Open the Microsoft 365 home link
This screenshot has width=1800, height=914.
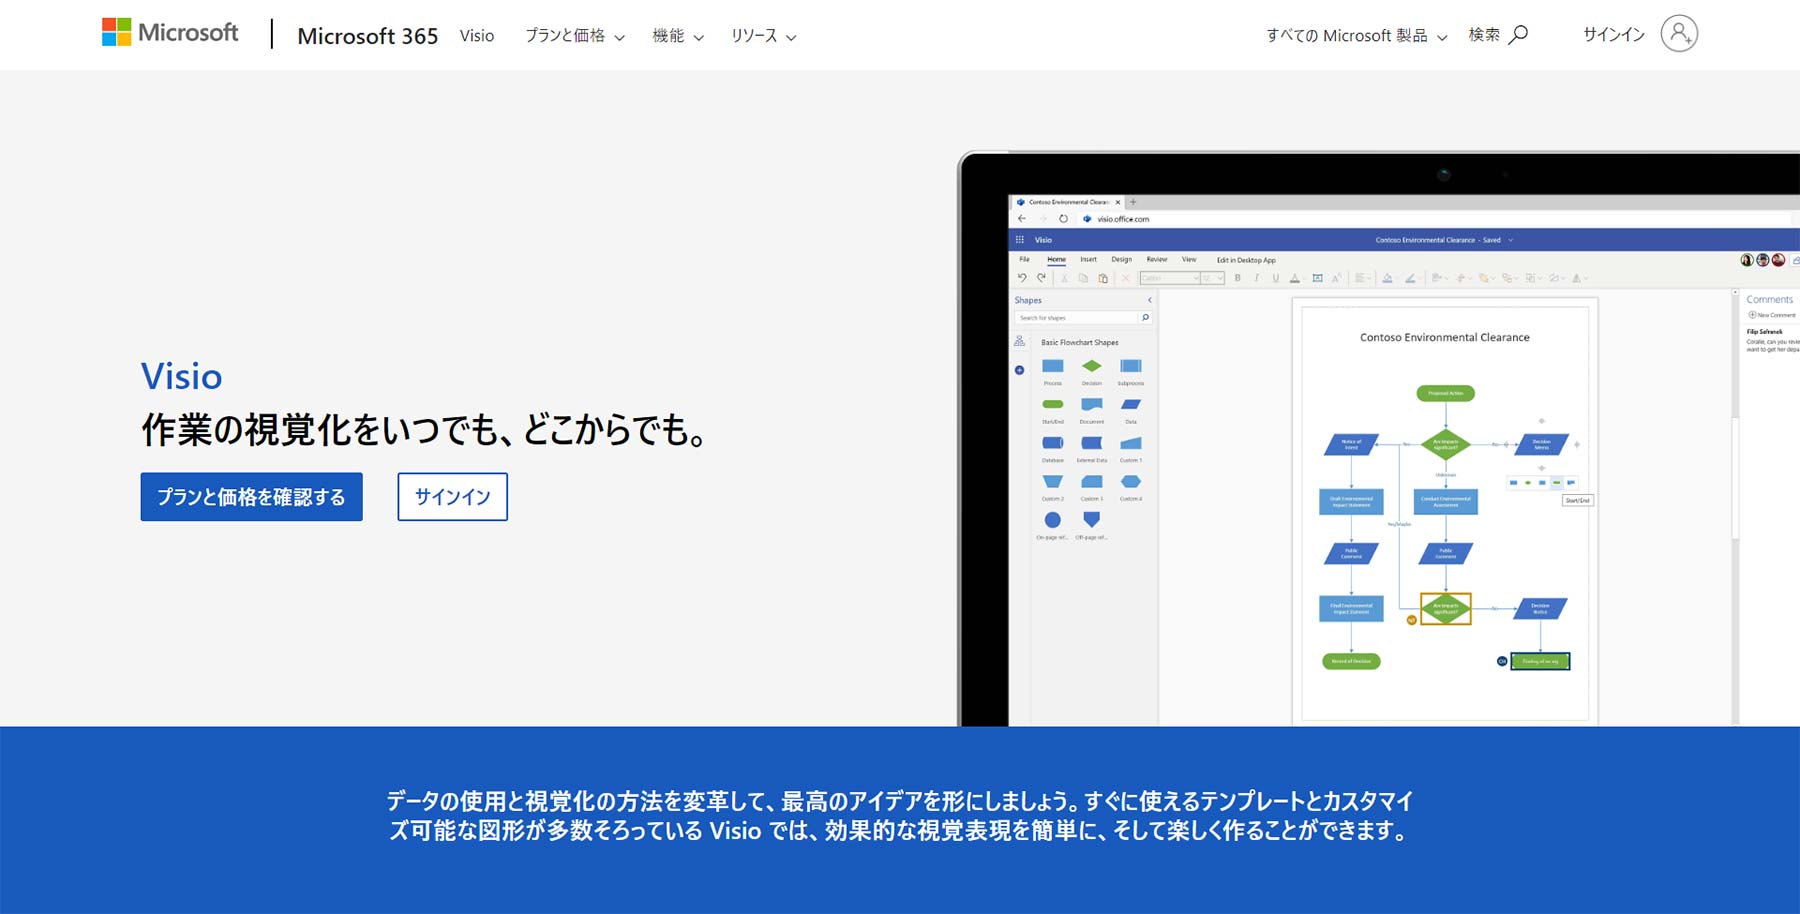368,36
